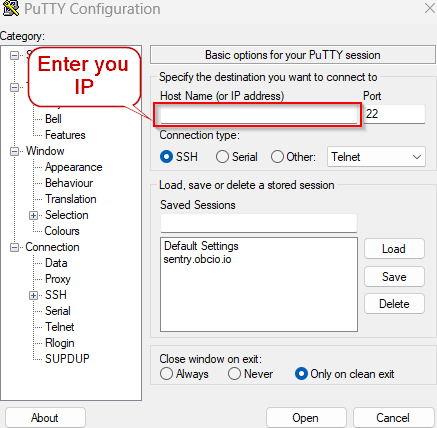Image resolution: width=437 pixels, height=428 pixels.
Task: Open the Proxy category
Action: 58,279
